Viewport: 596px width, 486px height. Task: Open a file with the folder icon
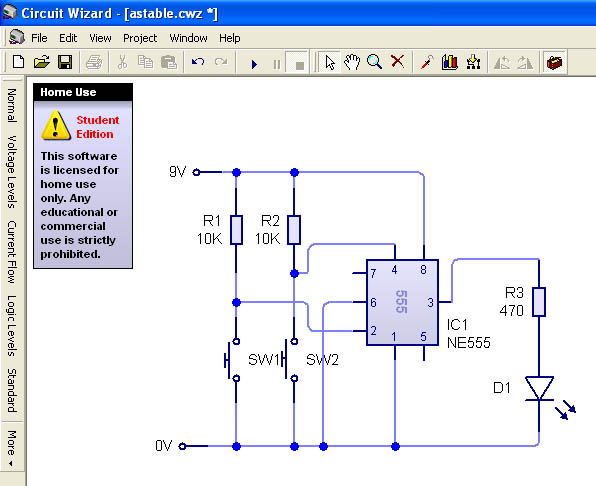tap(42, 62)
